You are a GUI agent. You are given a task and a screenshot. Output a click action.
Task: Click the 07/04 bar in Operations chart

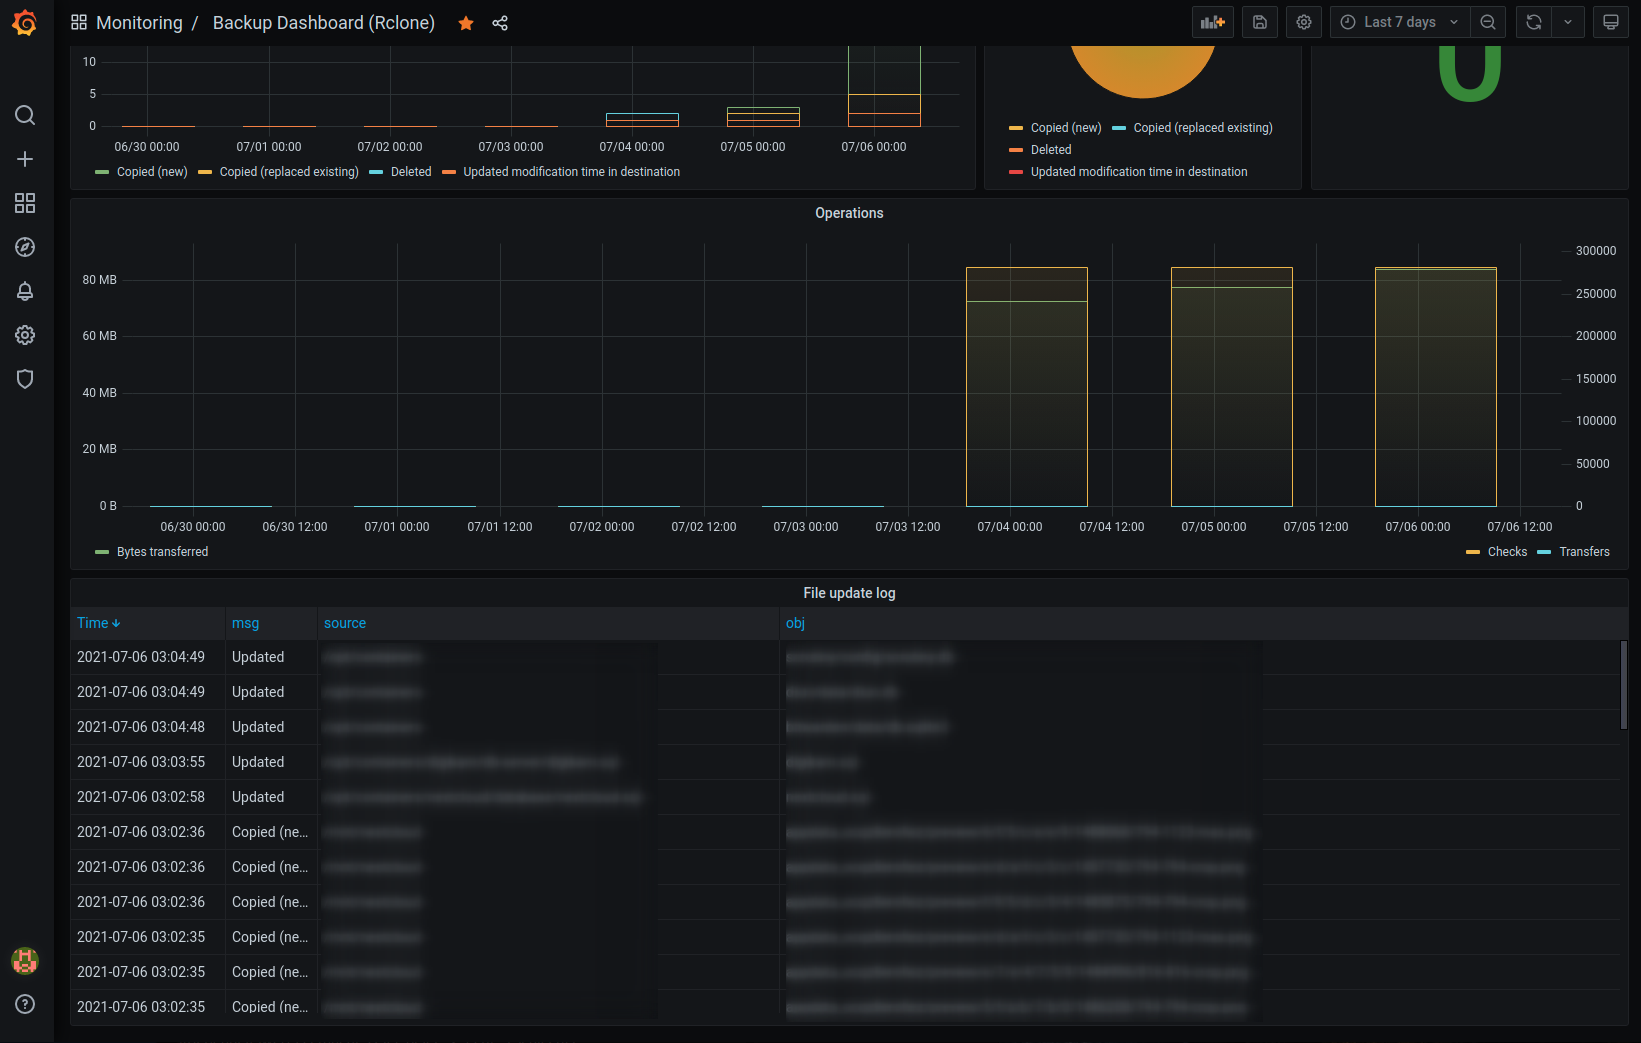(x=1027, y=387)
